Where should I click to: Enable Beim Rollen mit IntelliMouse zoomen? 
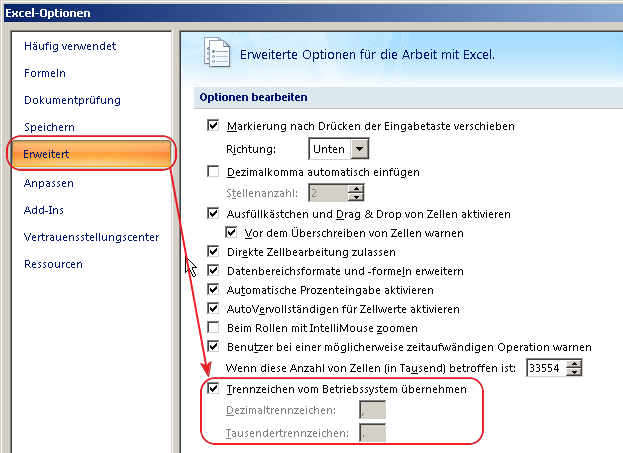213,328
